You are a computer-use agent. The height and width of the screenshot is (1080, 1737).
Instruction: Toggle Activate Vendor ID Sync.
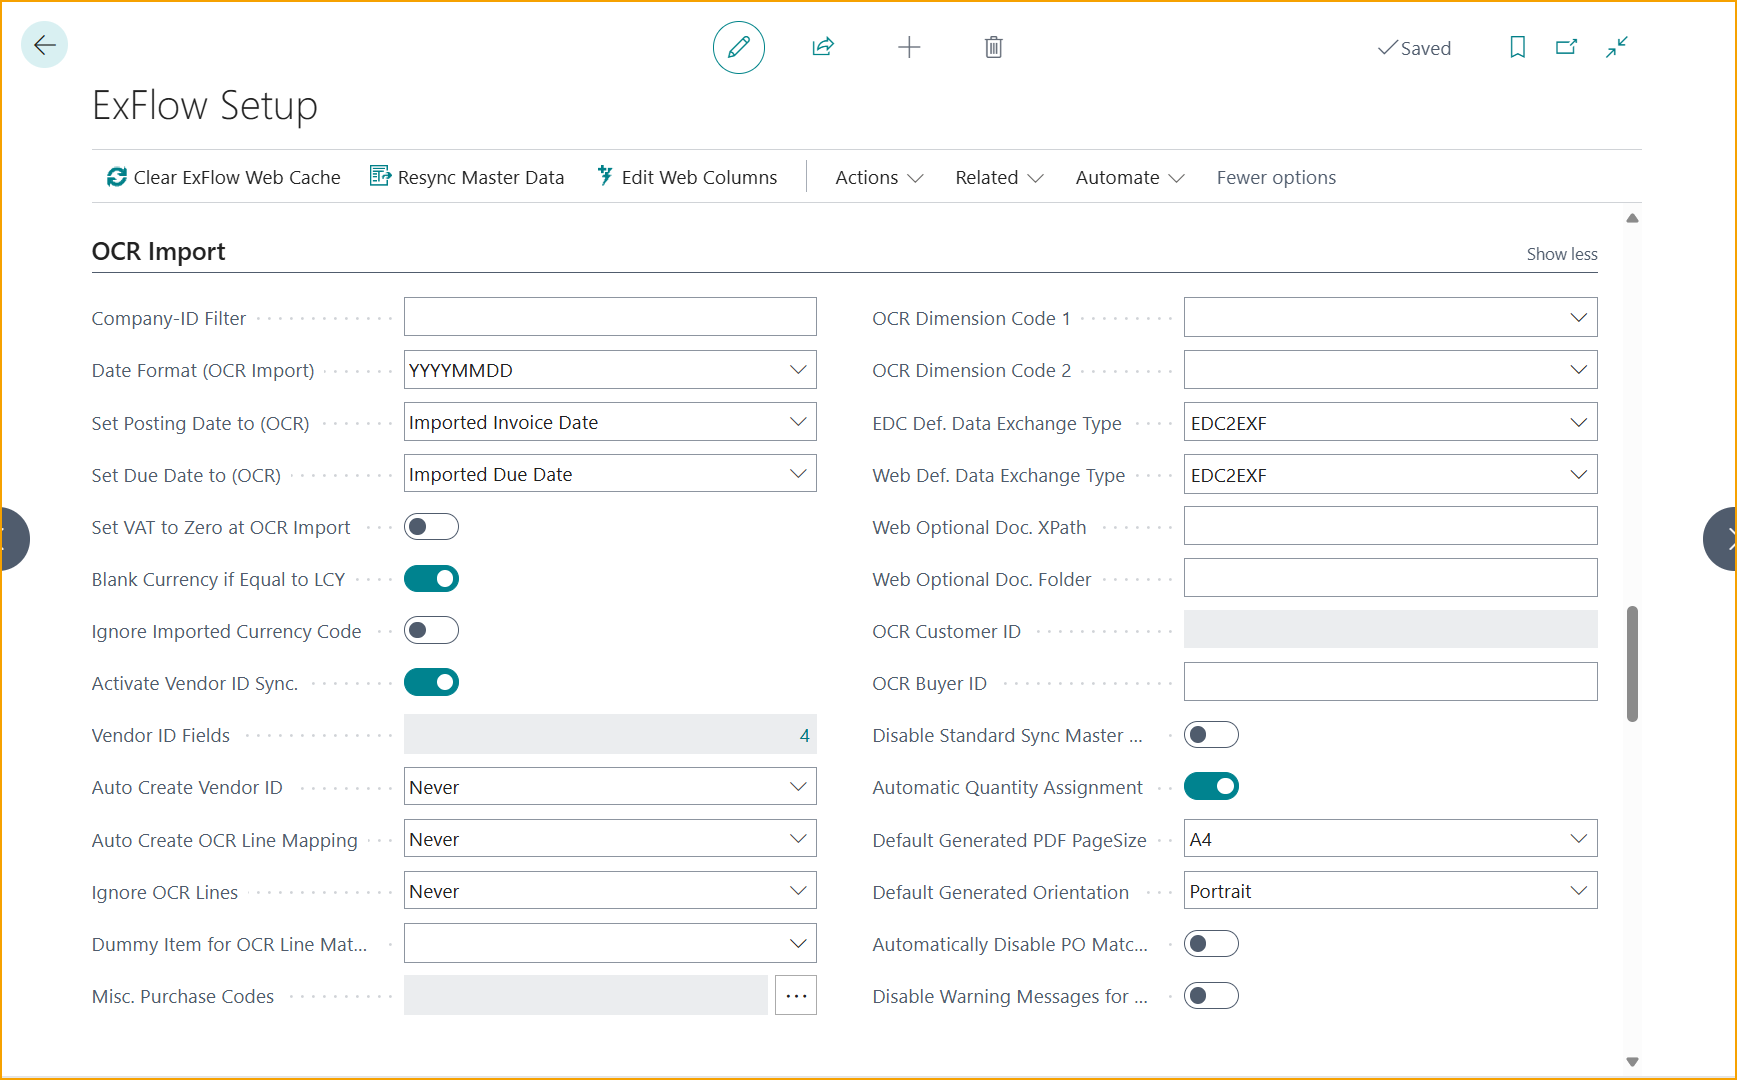coord(431,683)
